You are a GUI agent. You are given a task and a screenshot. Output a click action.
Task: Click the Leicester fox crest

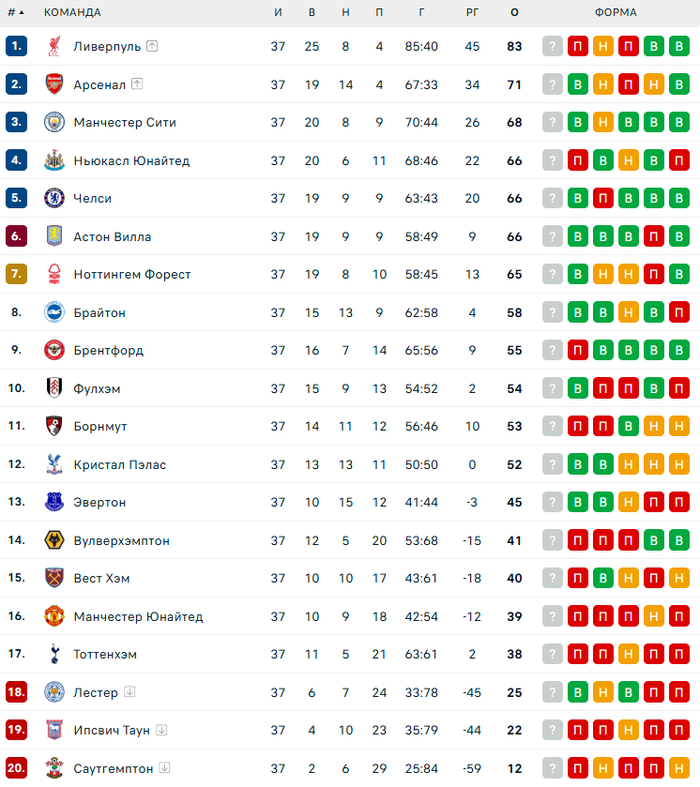point(54,692)
